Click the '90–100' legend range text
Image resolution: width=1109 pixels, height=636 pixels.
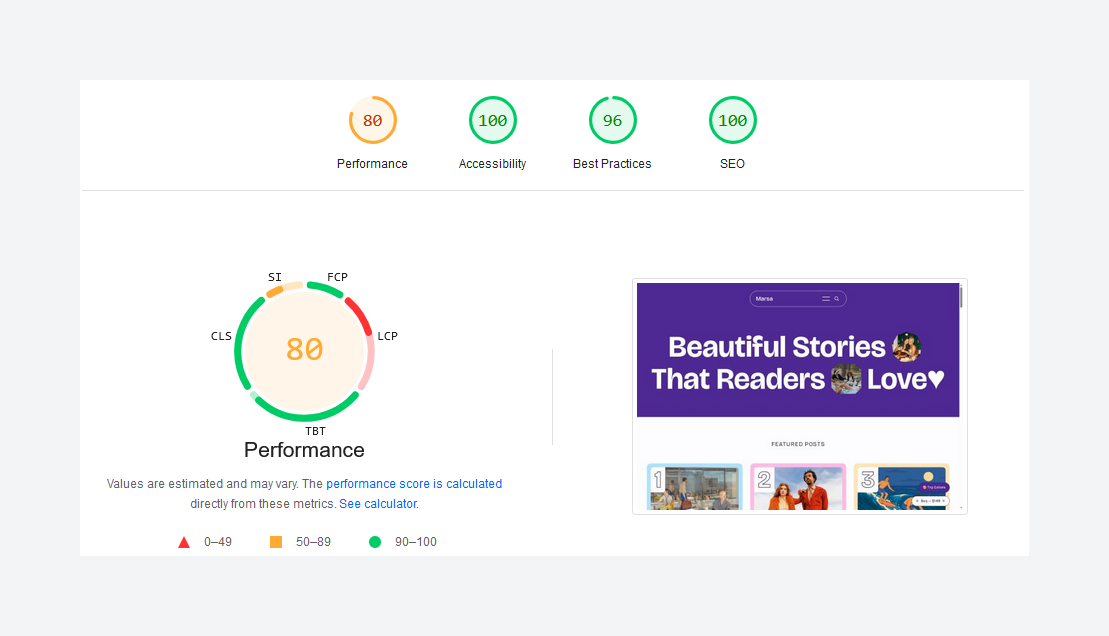pyautogui.click(x=416, y=542)
